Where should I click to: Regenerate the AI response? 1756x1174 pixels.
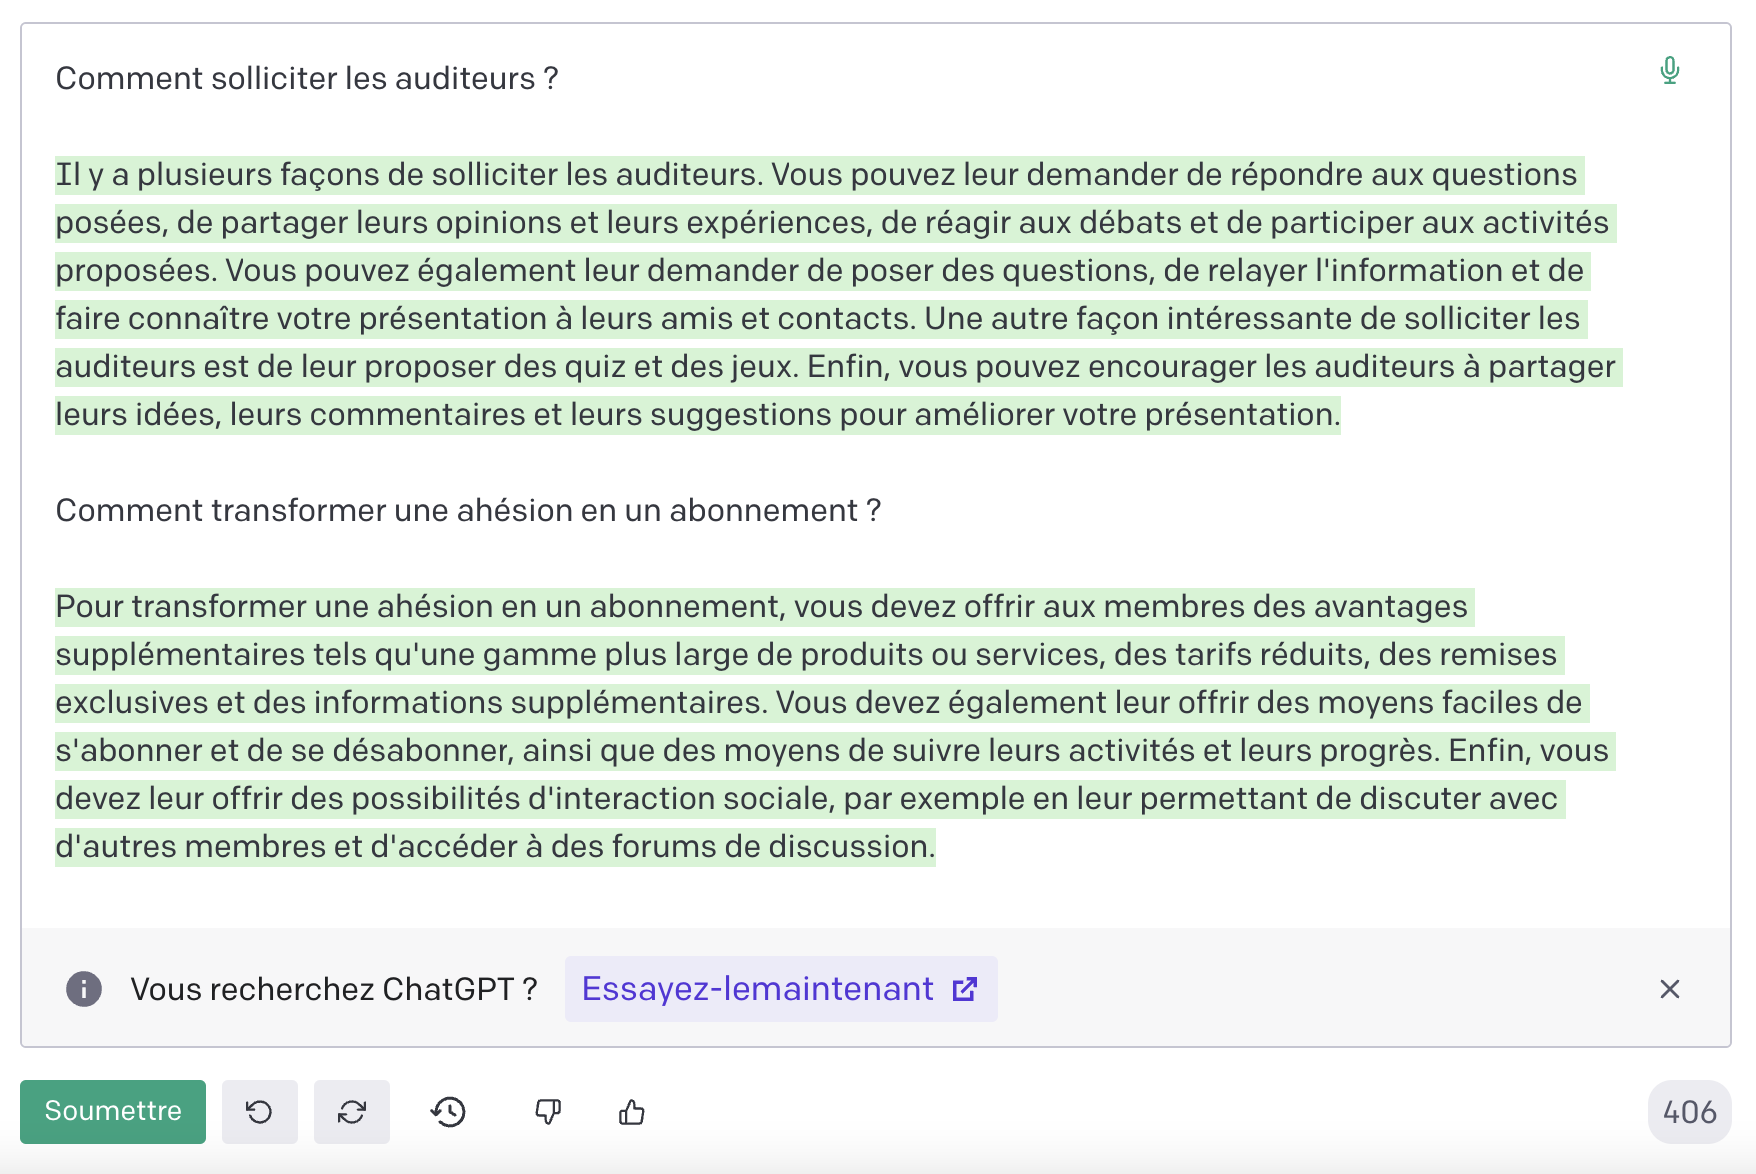coord(351,1111)
